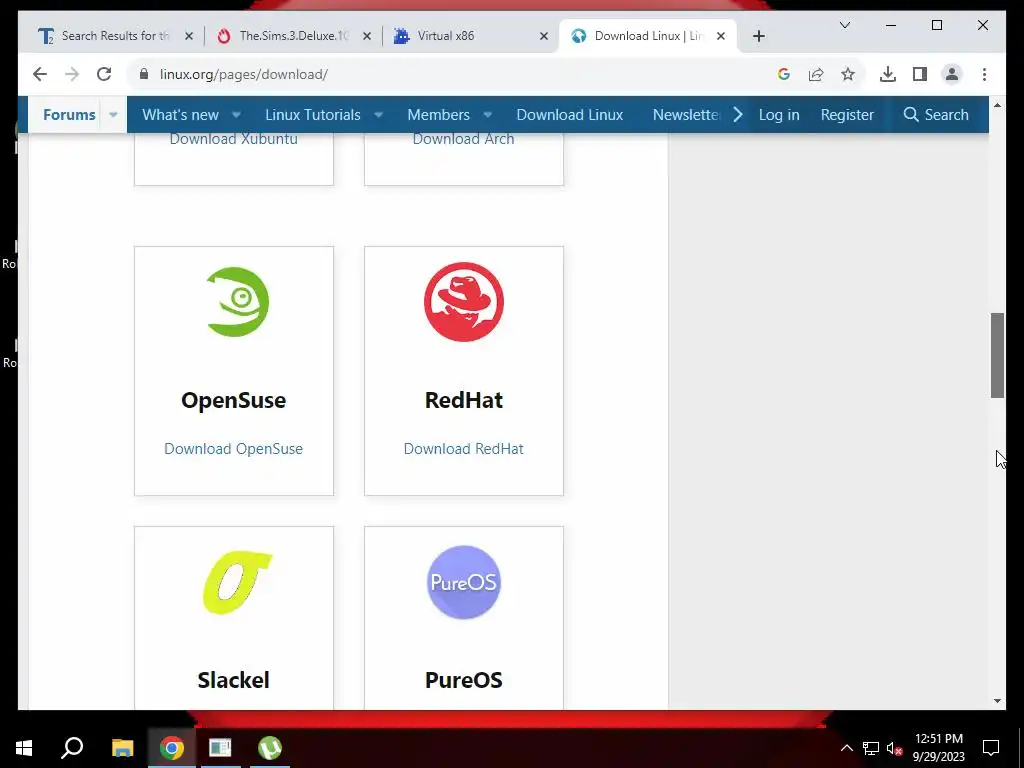Click the RedHat logo image
The width and height of the screenshot is (1024, 768).
tap(464, 302)
